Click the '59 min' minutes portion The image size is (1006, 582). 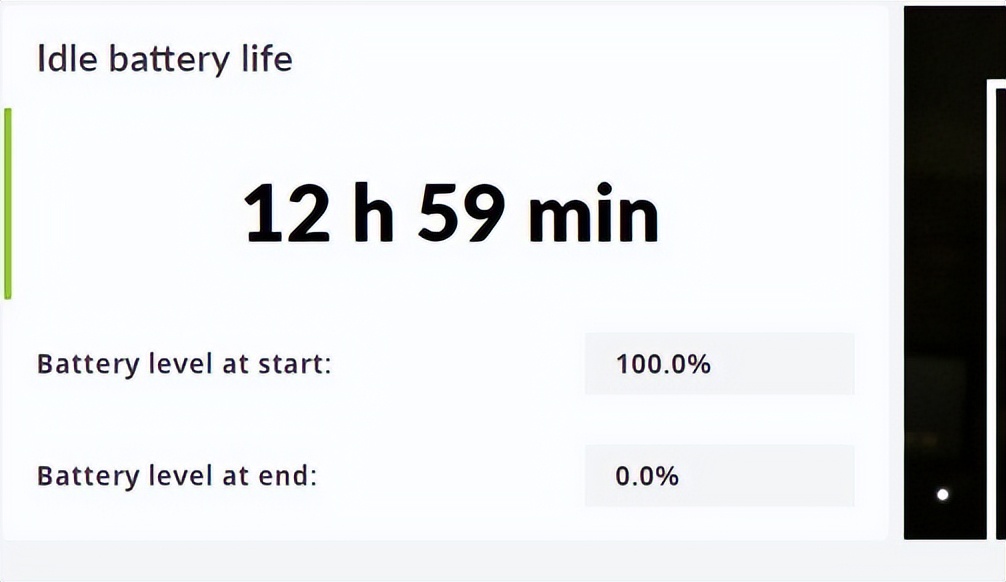(x=538, y=212)
